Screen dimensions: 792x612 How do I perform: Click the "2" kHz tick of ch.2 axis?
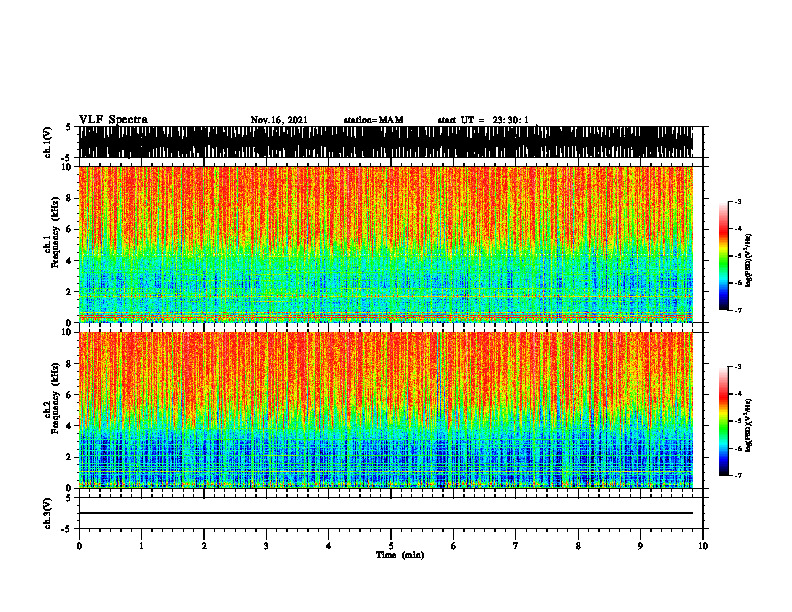(70, 457)
